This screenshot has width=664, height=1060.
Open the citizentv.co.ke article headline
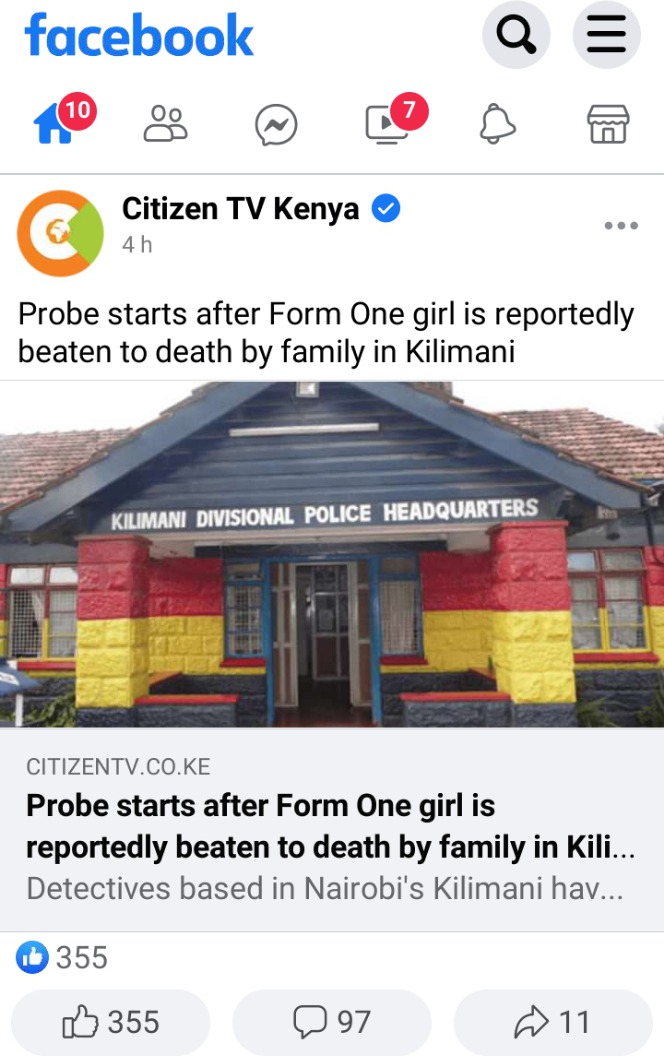[331, 826]
